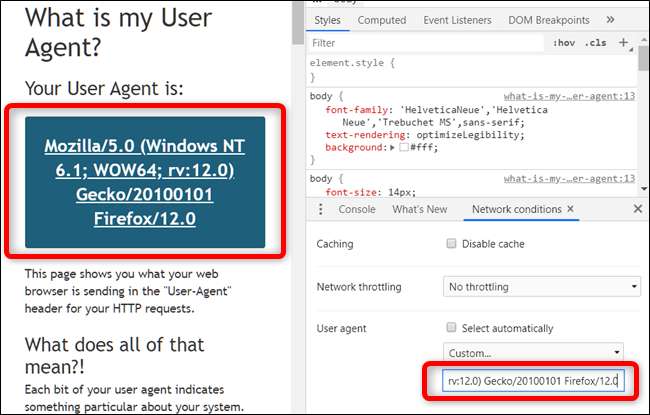This screenshot has width=650, height=415.
Task: Open the Custom user agent dropdown
Action: (534, 353)
